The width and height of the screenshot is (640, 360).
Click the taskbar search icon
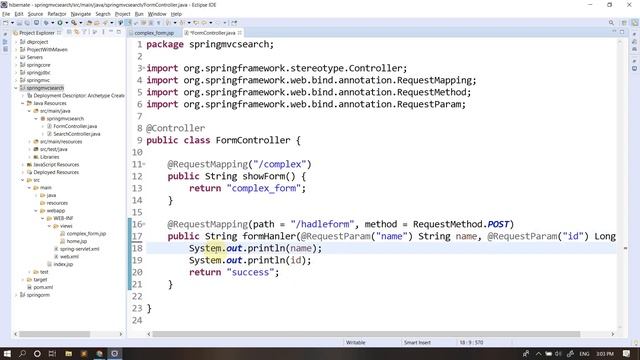coord(22,353)
